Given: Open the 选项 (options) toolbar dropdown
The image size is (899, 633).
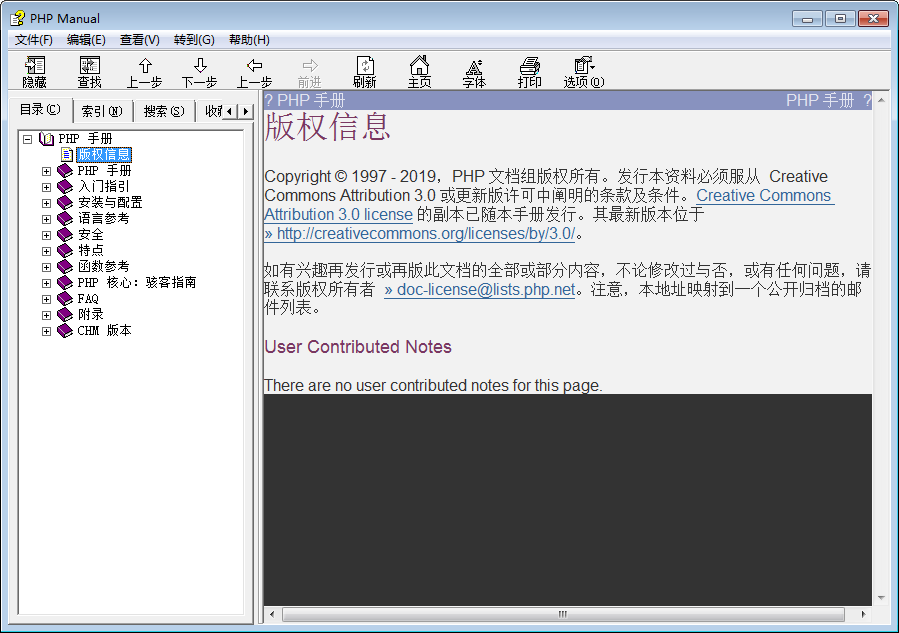Looking at the screenshot, I should tap(584, 66).
